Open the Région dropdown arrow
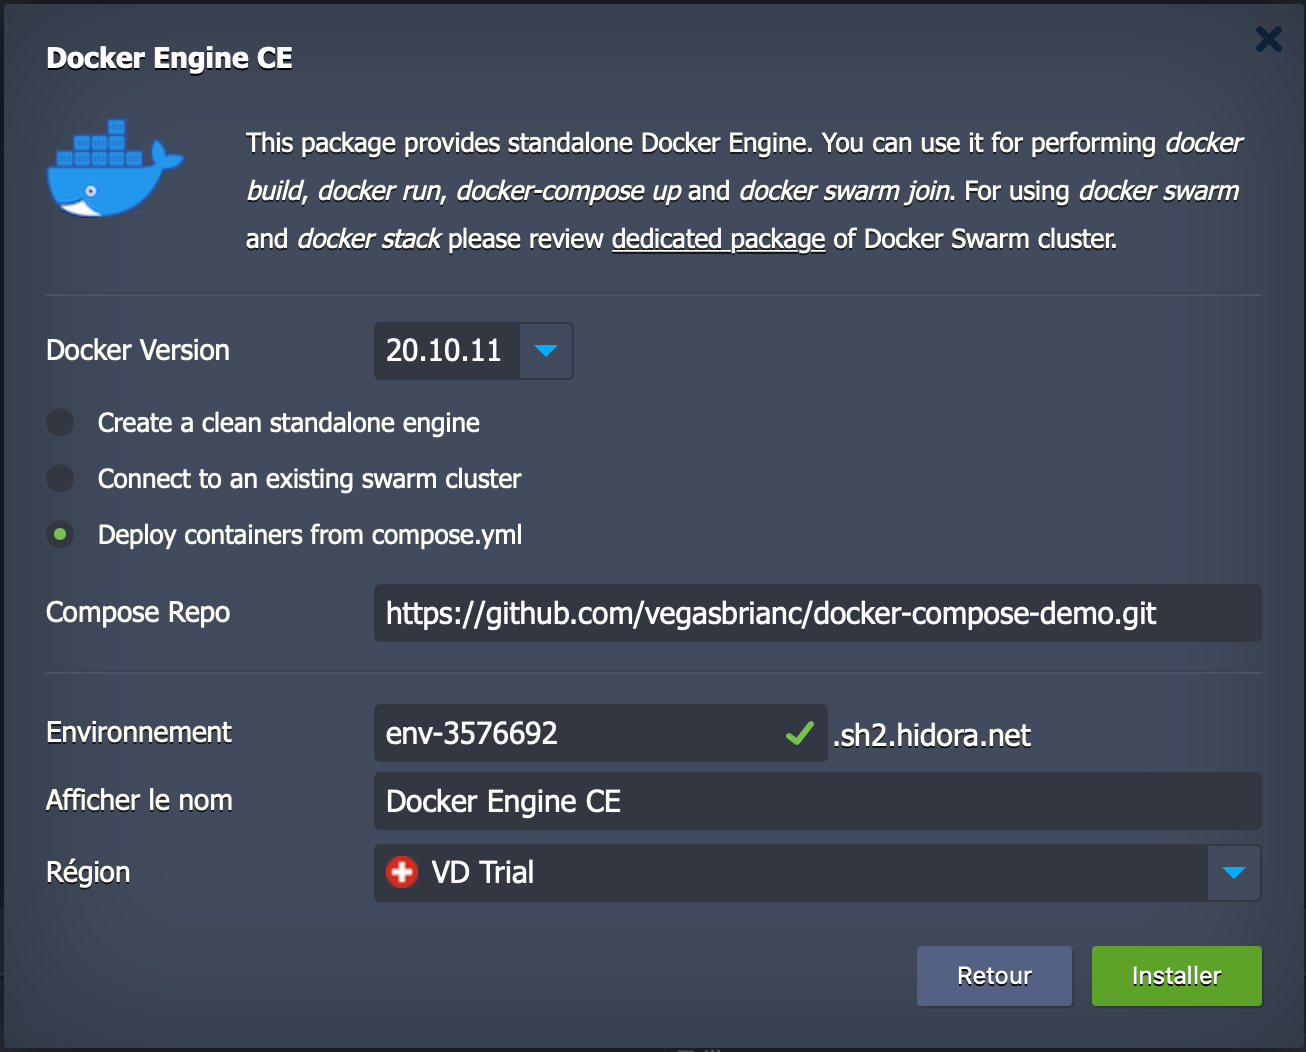The image size is (1306, 1052). [1234, 873]
